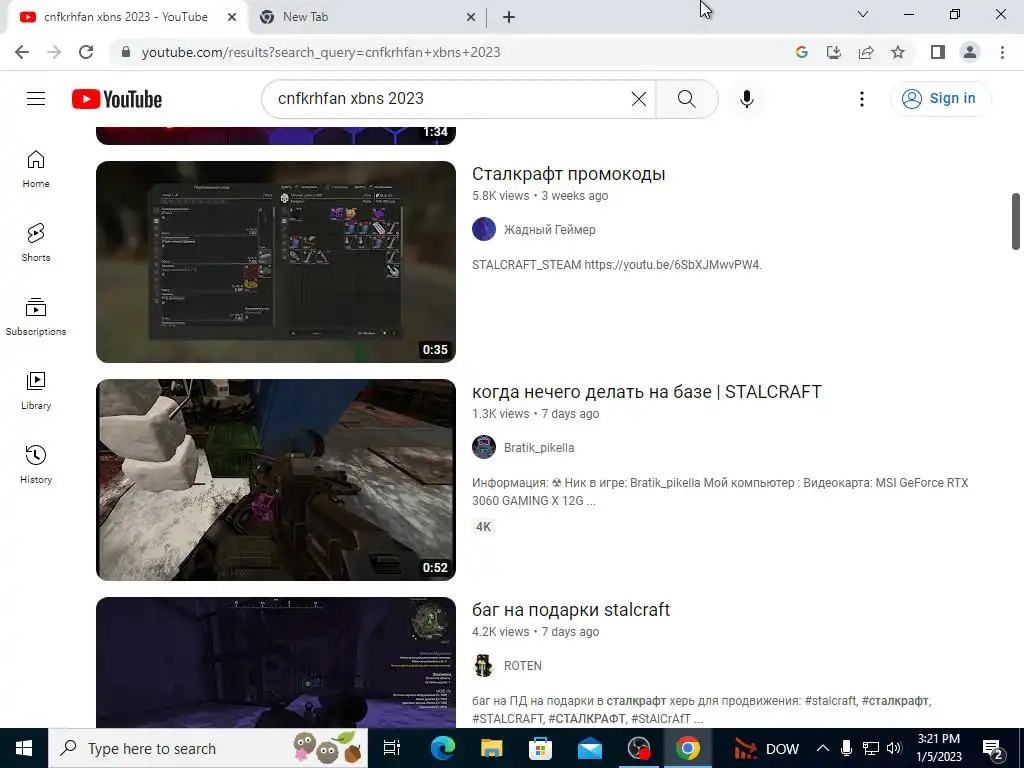Screen dimensions: 1024x768
Task: Click the Google icon in the address bar
Action: 802,52
